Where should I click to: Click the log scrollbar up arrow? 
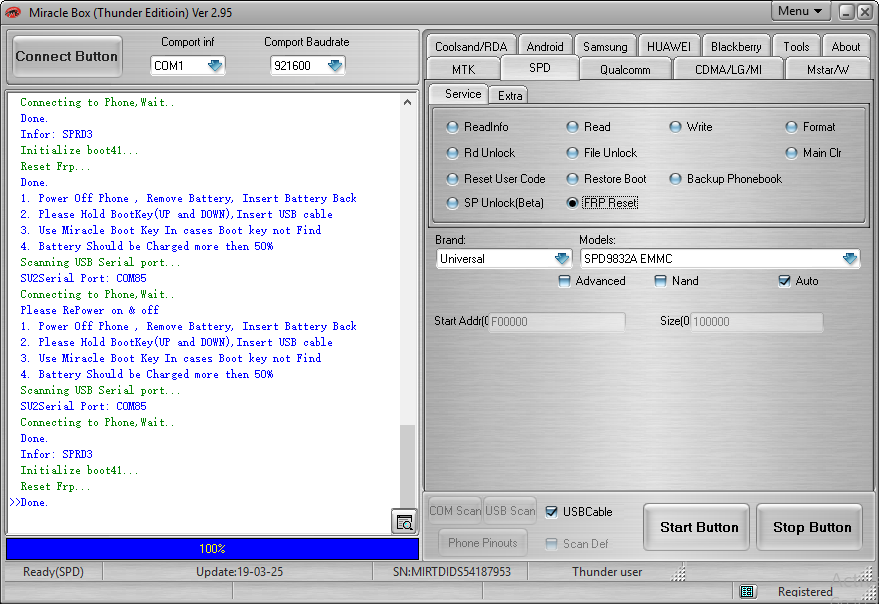click(x=408, y=102)
